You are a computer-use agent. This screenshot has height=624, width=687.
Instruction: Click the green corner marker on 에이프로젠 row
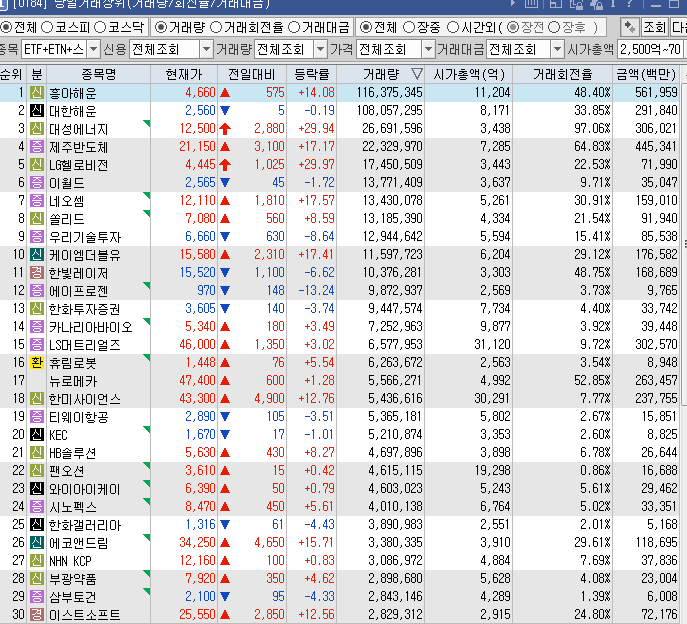[x=147, y=285]
